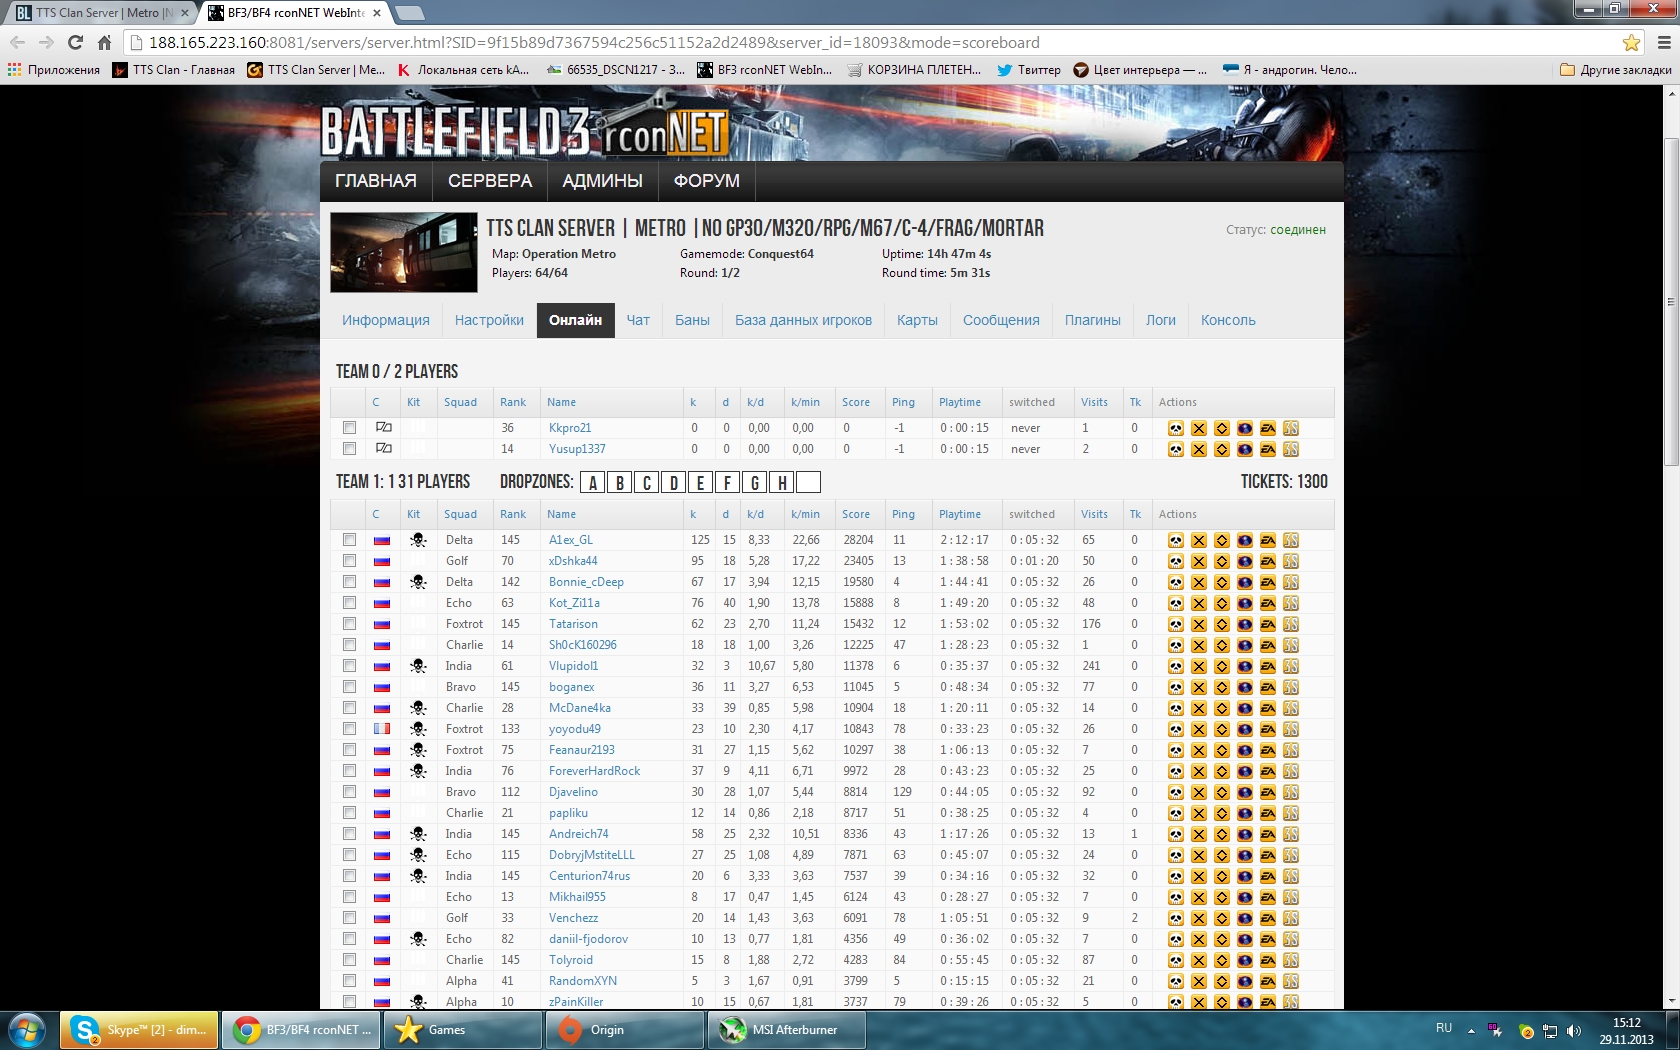
Task: Click the Operation Metro server thumbnail
Action: coord(404,252)
